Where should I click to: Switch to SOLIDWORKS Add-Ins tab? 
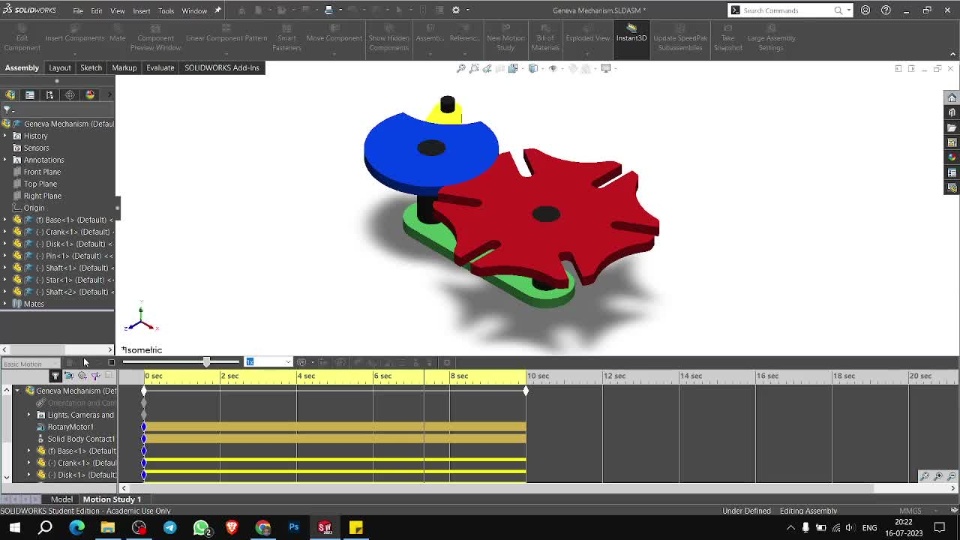click(222, 68)
